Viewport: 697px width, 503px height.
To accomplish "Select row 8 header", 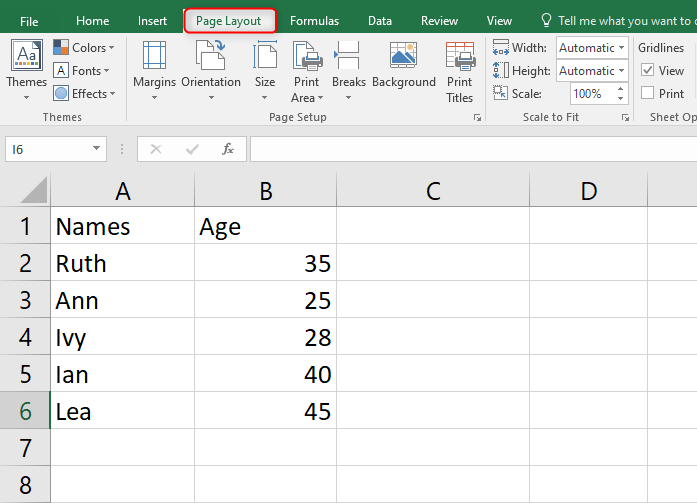I will pyautogui.click(x=25, y=484).
